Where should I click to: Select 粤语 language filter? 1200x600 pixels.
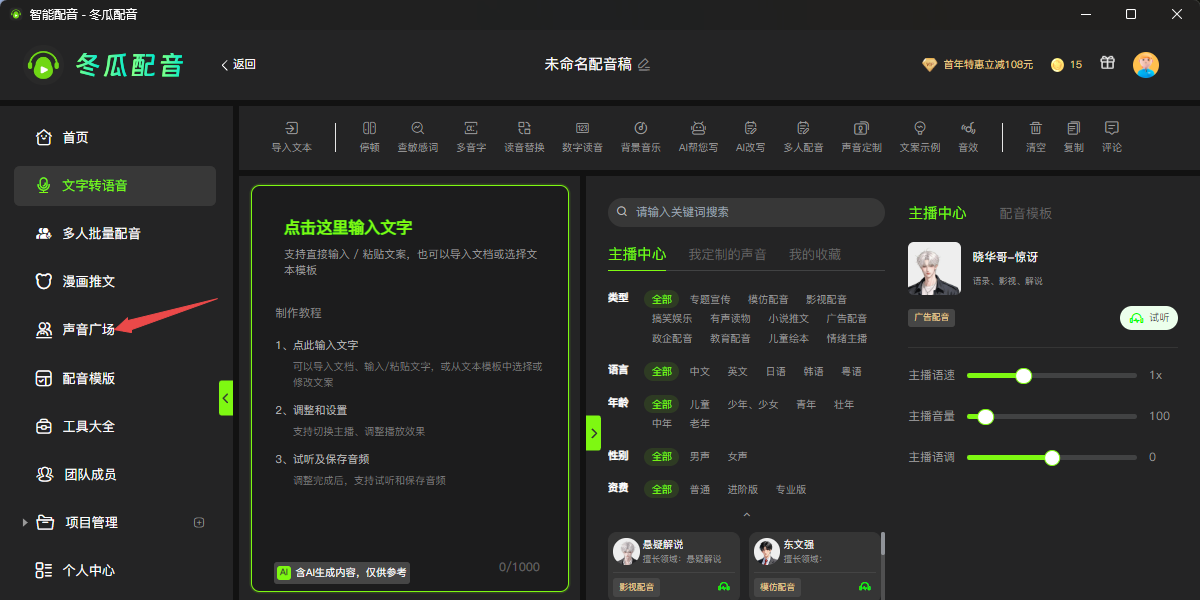coord(851,371)
